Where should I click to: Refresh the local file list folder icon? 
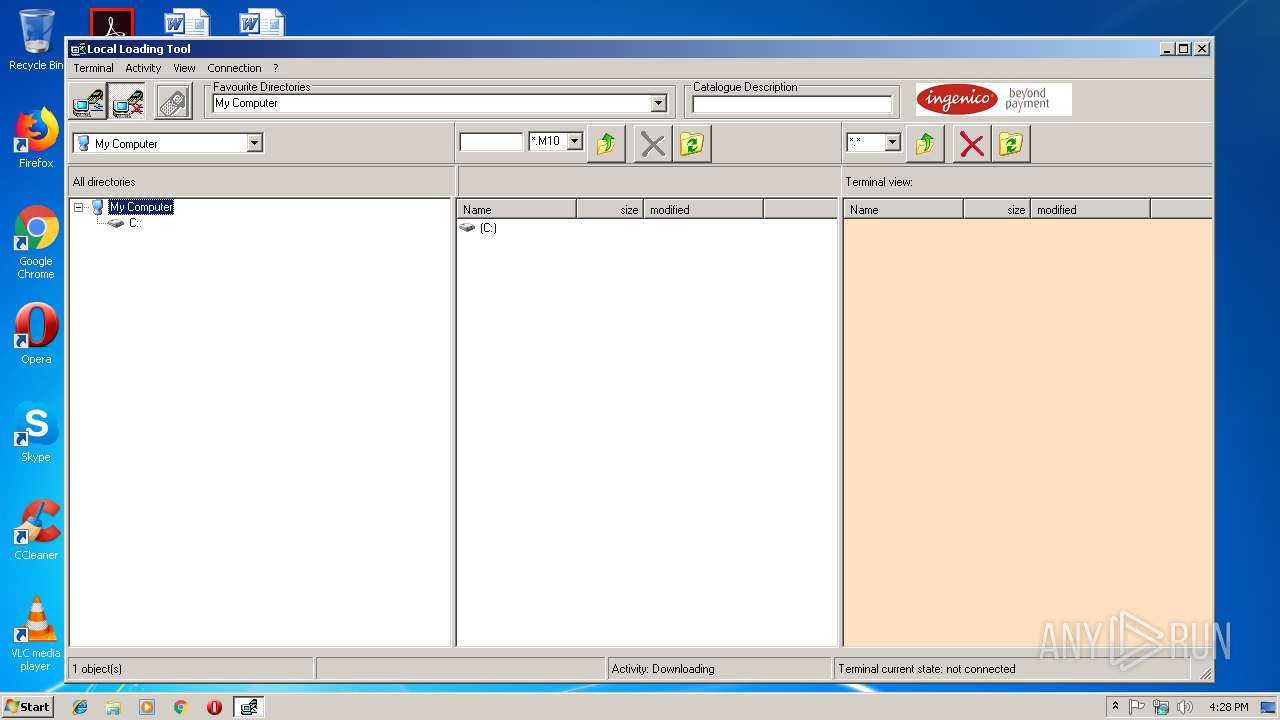pyautogui.click(x=691, y=144)
